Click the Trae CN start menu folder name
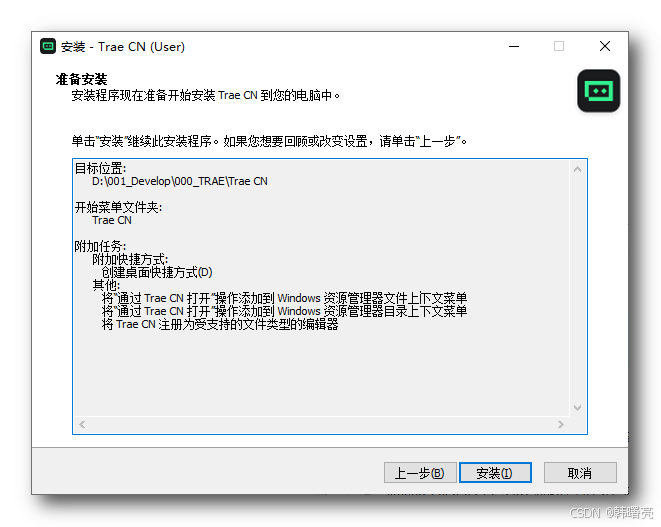661x527 pixels. click(112, 220)
